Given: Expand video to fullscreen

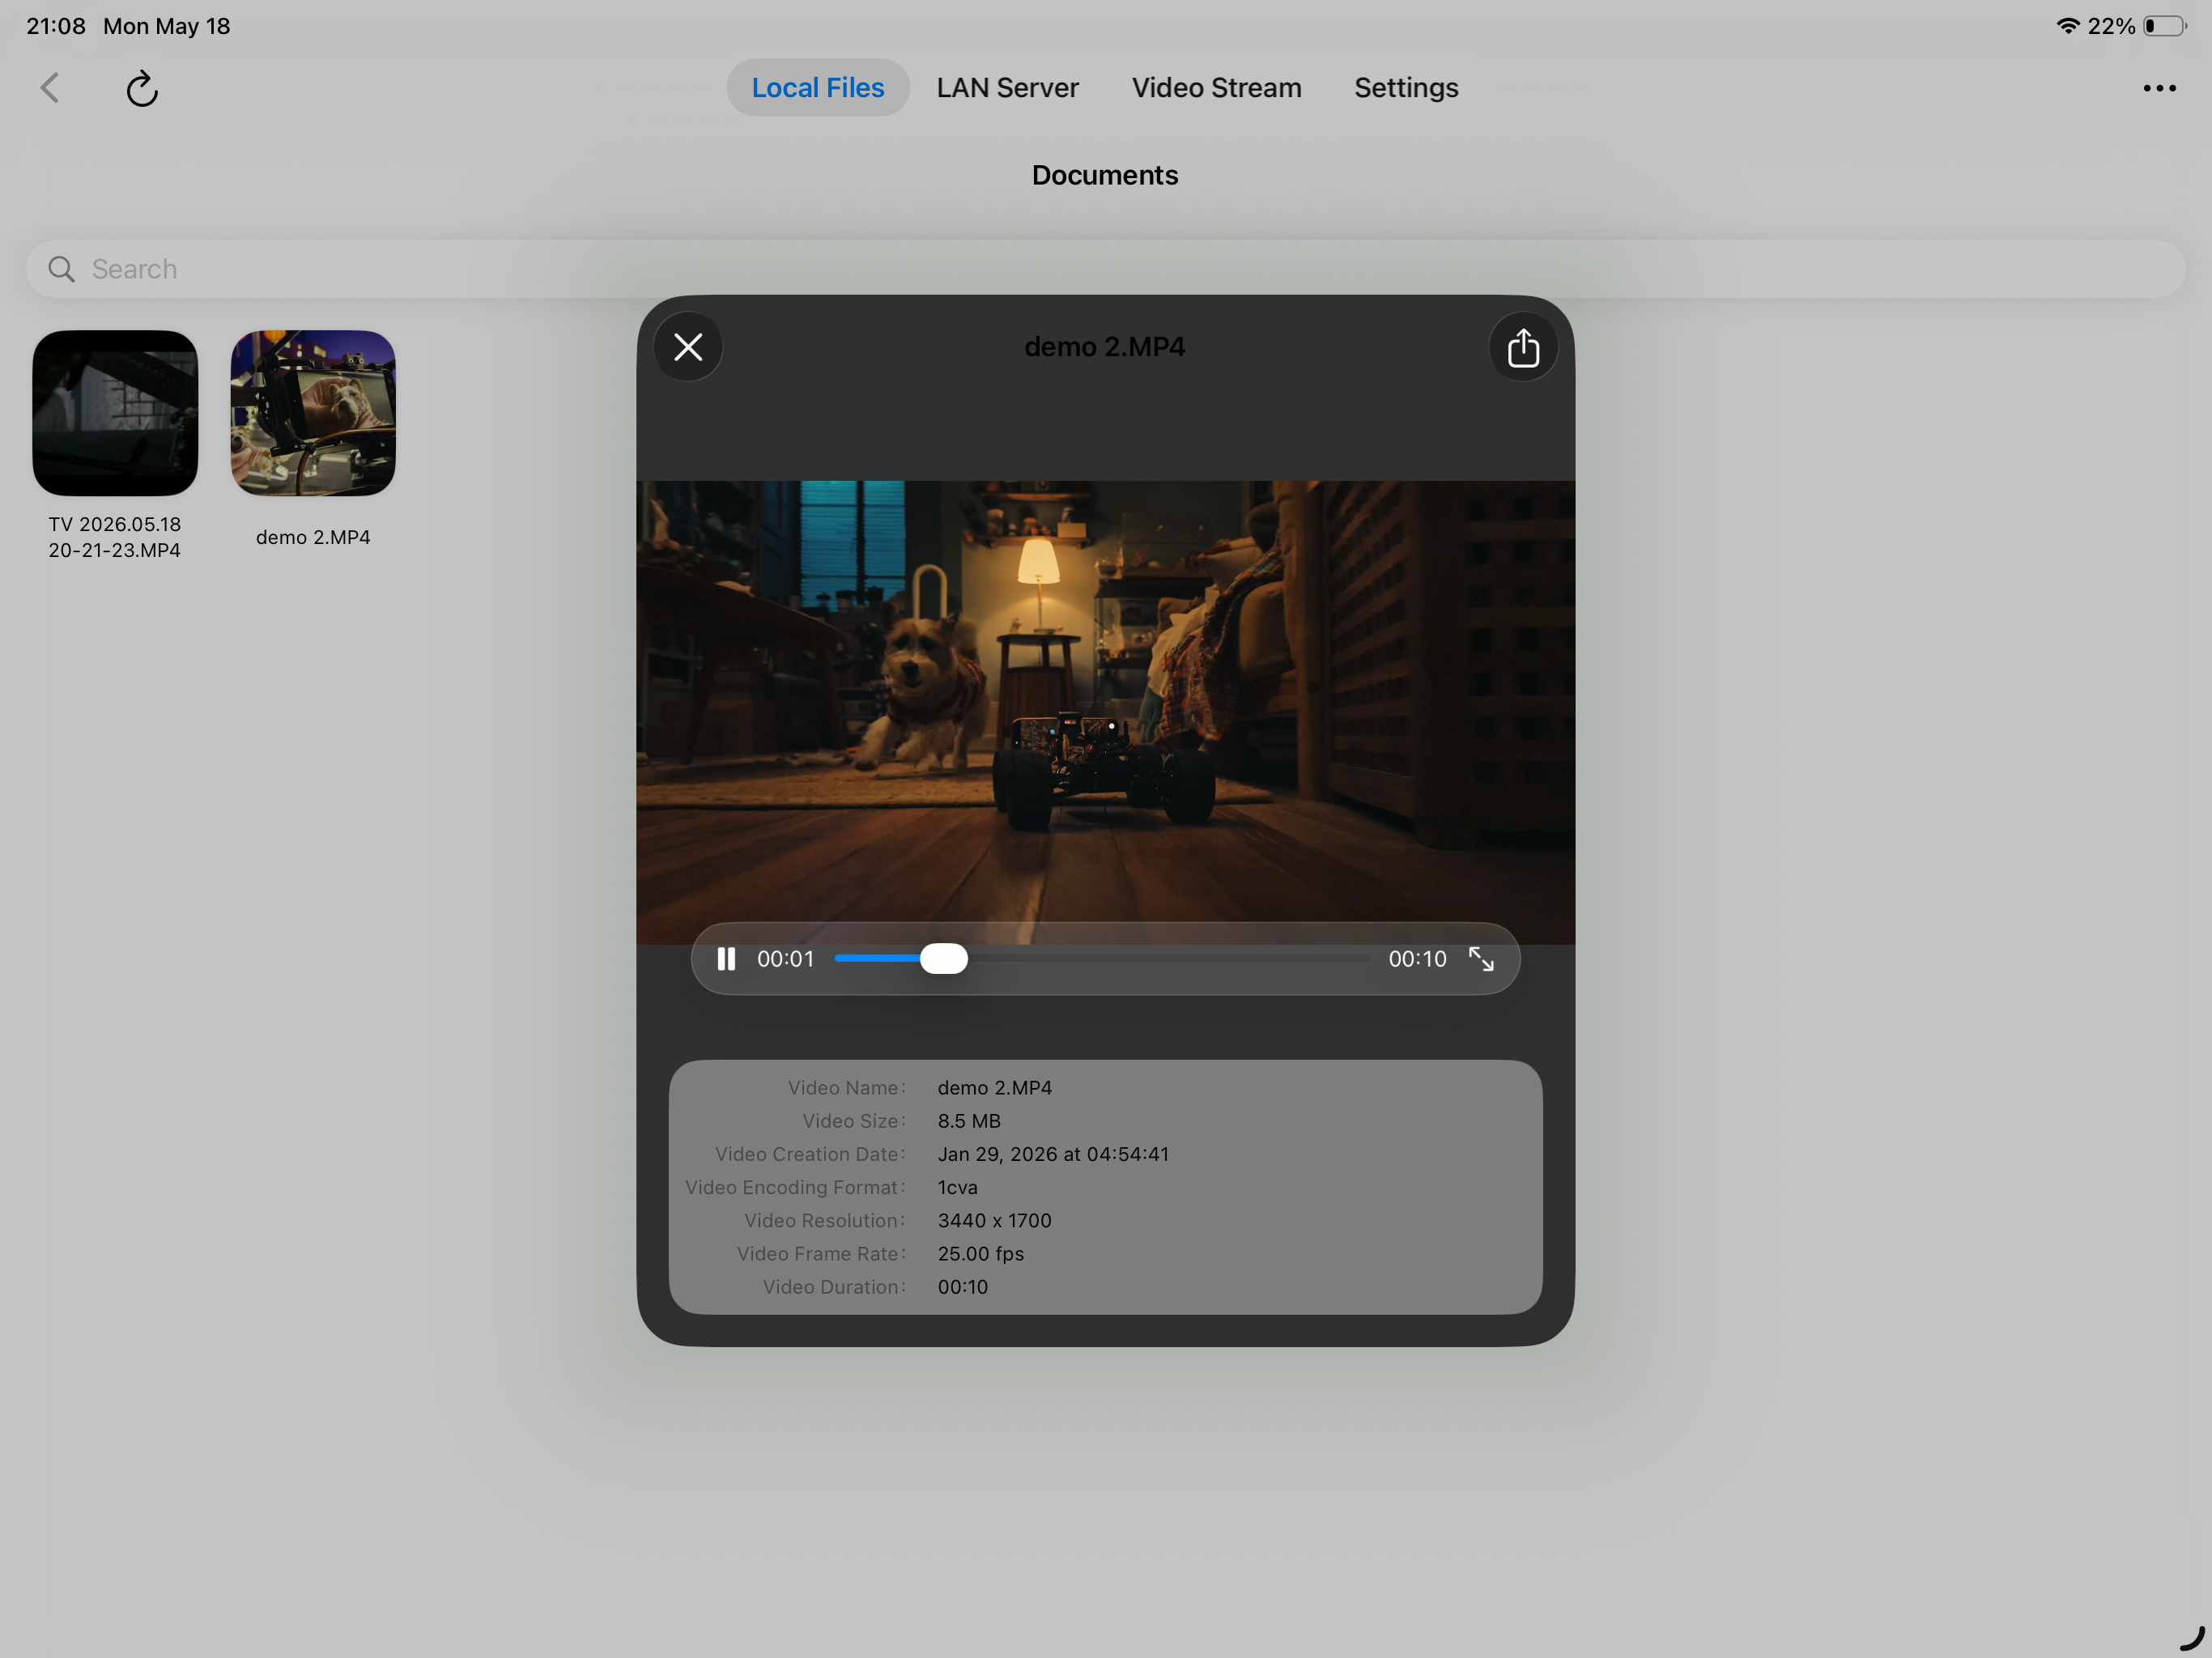Looking at the screenshot, I should click(1481, 958).
